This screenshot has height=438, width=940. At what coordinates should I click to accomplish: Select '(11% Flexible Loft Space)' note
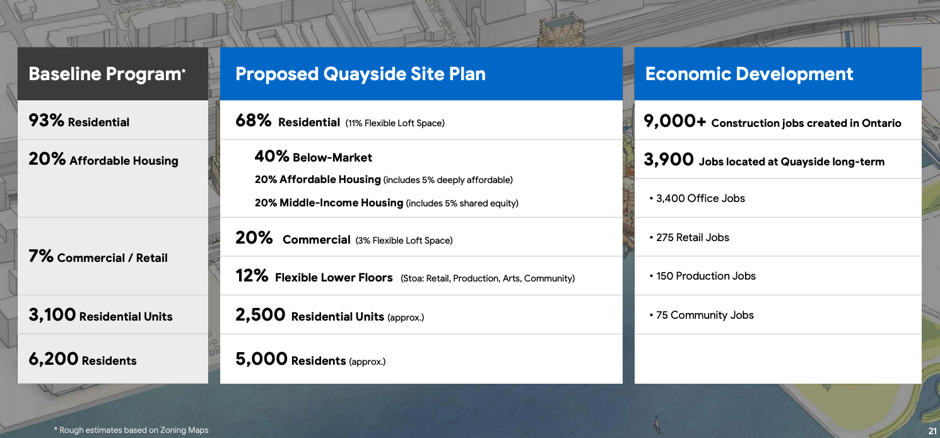(395, 123)
